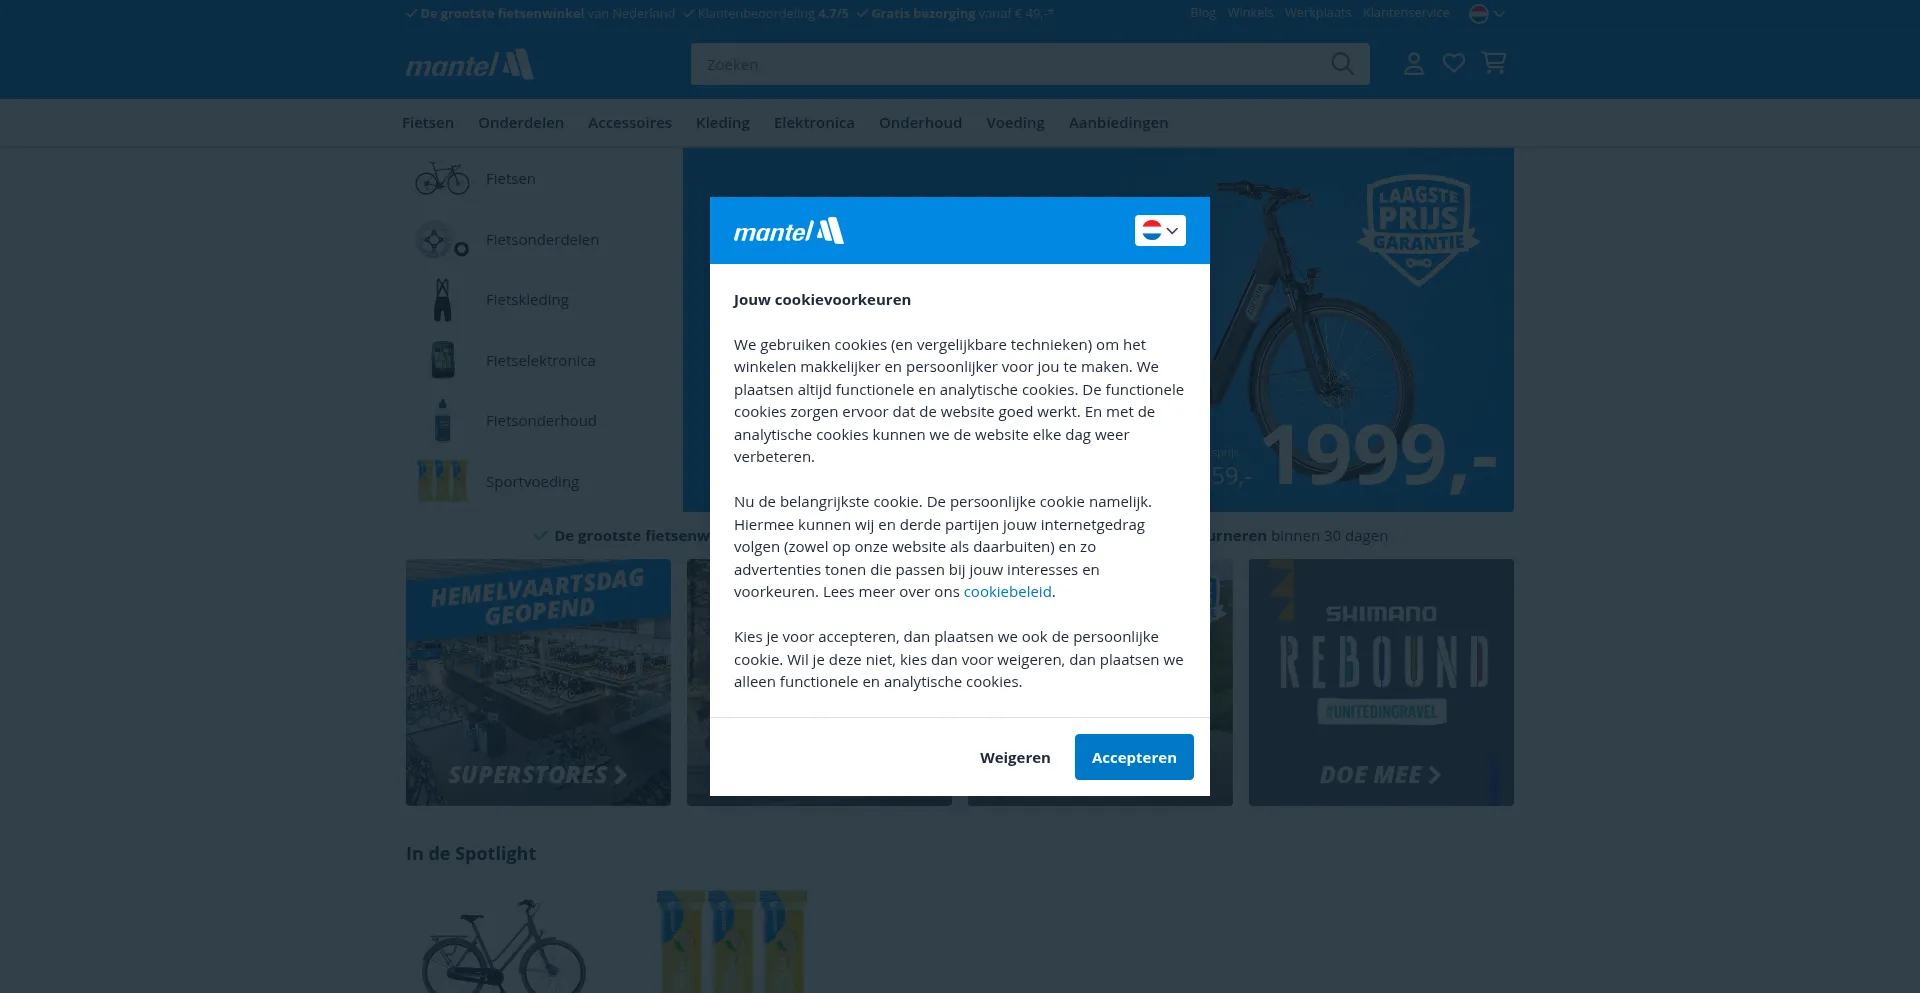Accept cookies with the Accepteren button

click(1134, 757)
